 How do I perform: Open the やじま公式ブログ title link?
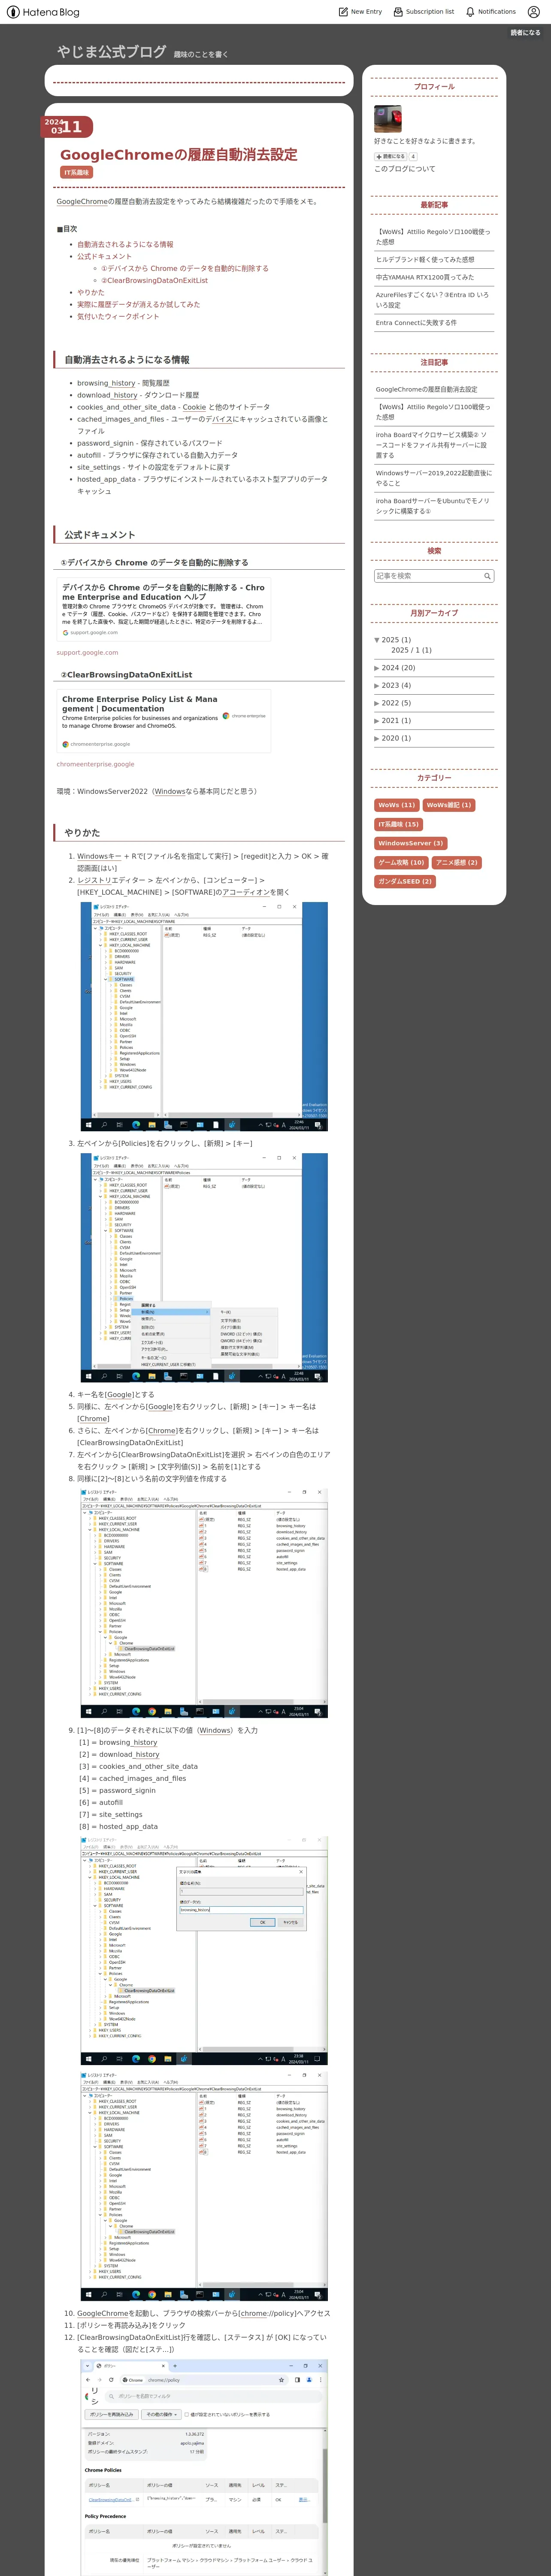[111, 52]
